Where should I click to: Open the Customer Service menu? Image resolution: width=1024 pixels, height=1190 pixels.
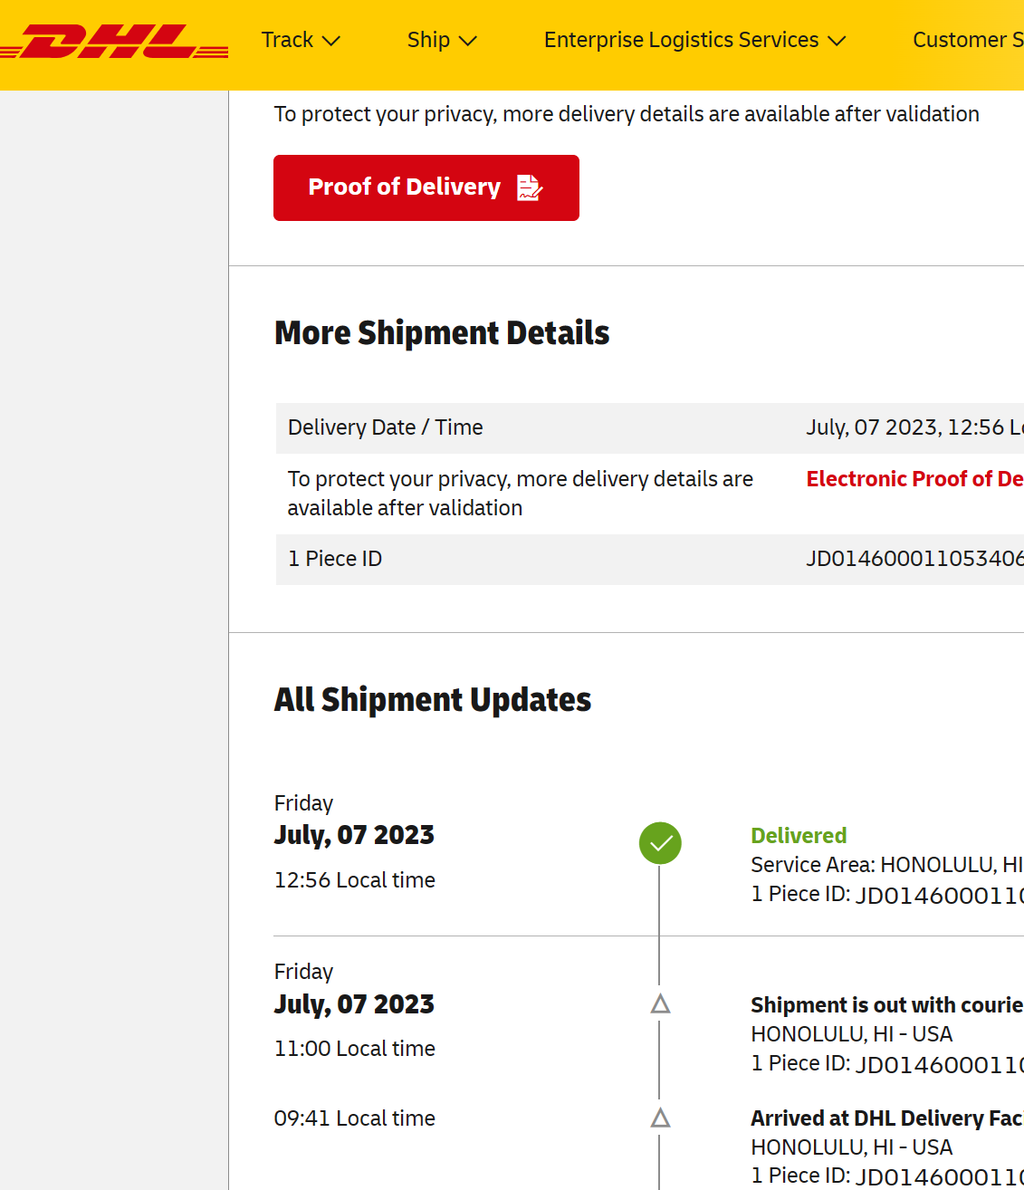coord(968,39)
